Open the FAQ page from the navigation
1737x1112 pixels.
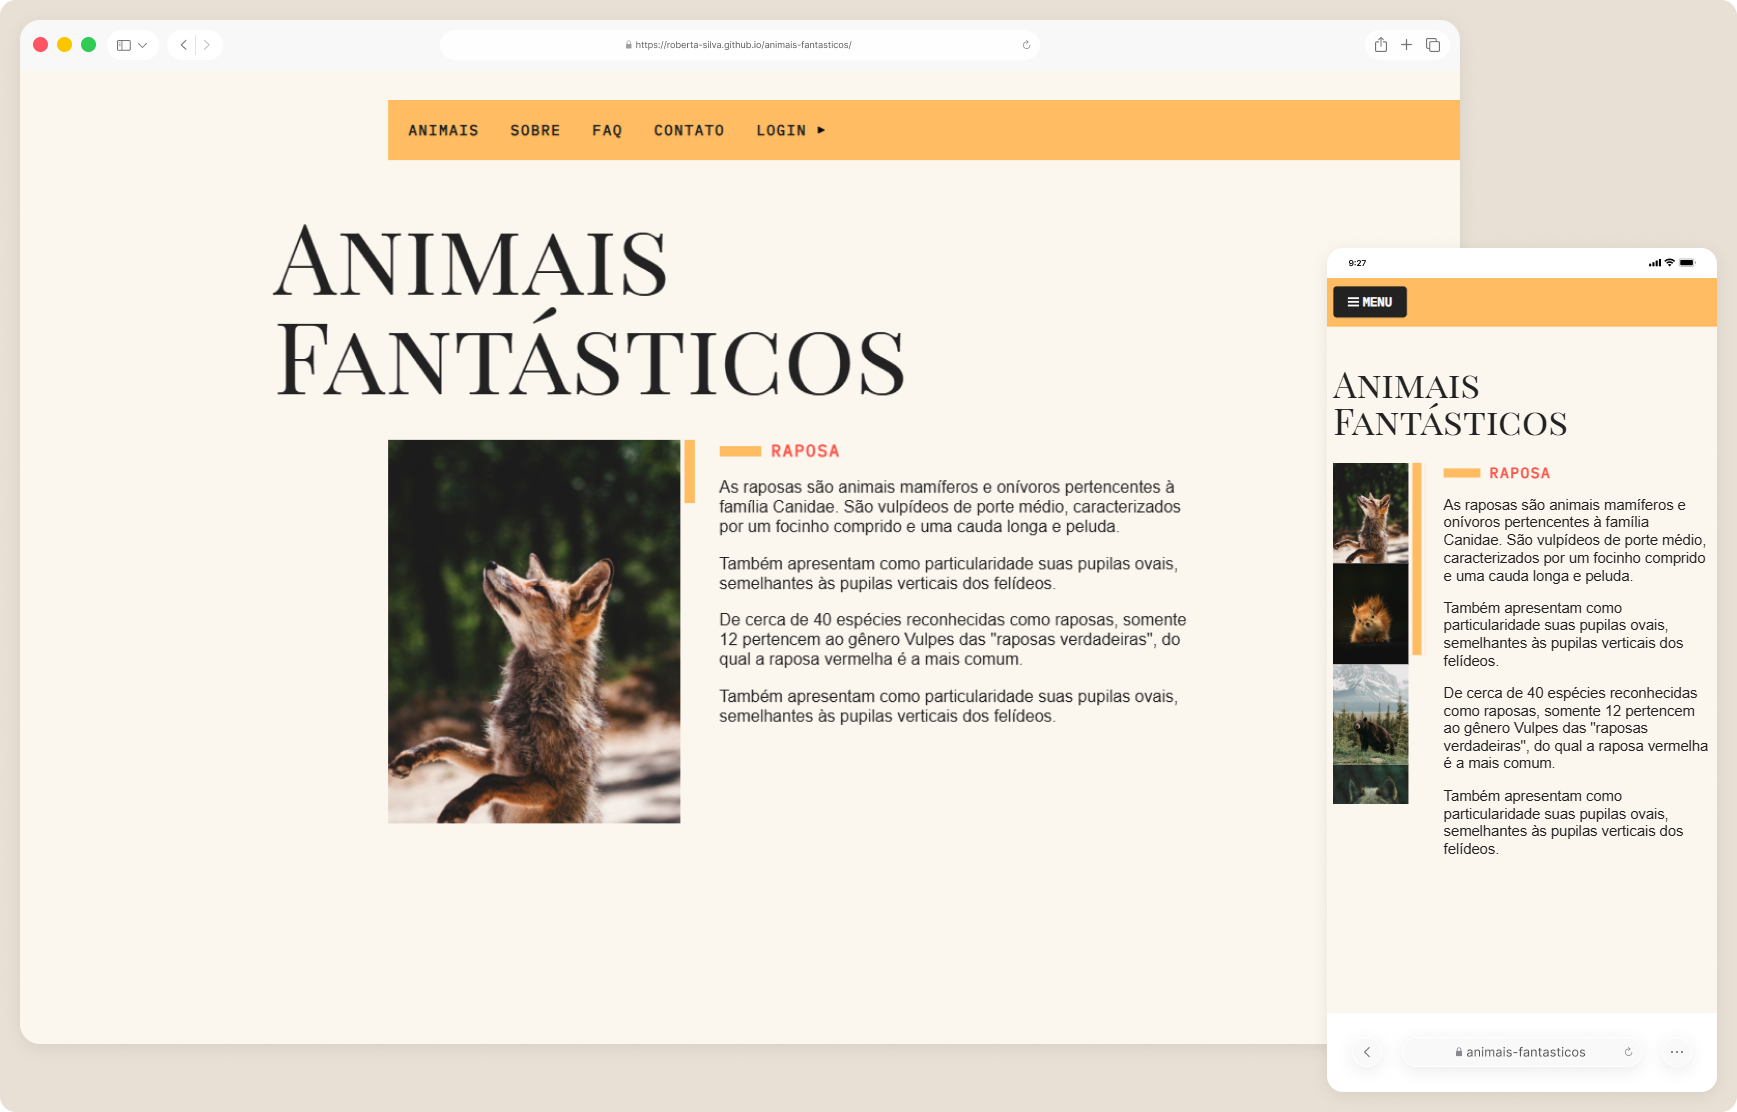point(606,130)
